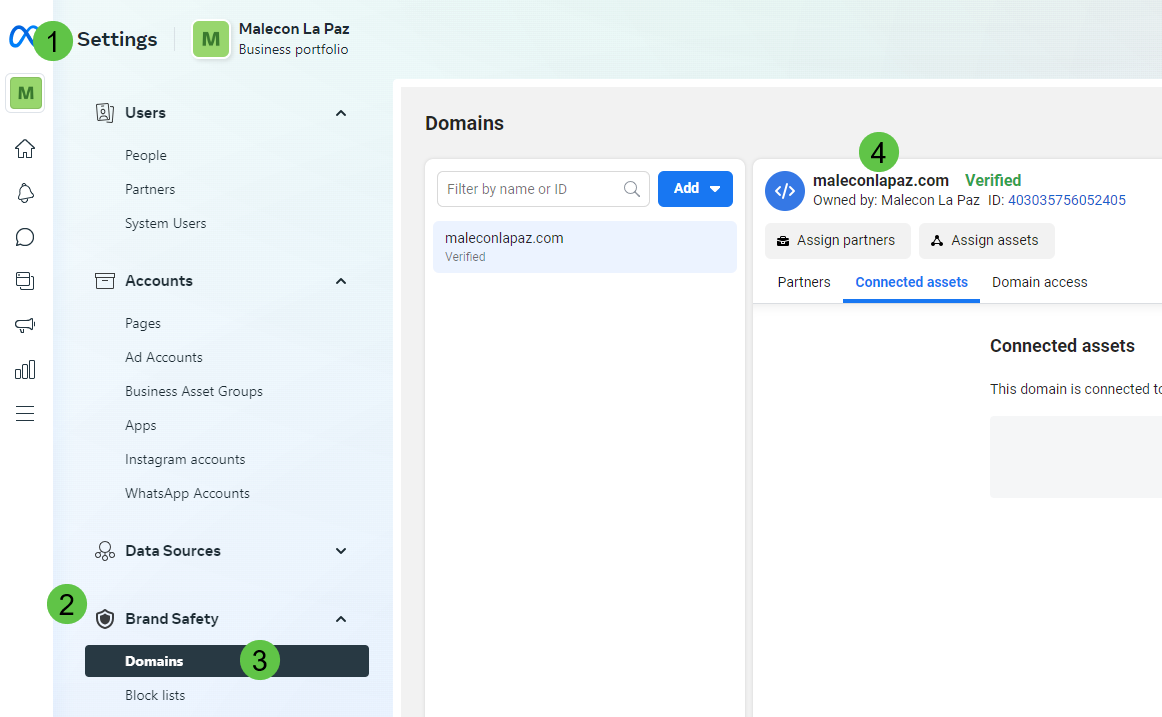
Task: Click the Malecon La Paz portfolio avatar in header
Action: click(211, 39)
